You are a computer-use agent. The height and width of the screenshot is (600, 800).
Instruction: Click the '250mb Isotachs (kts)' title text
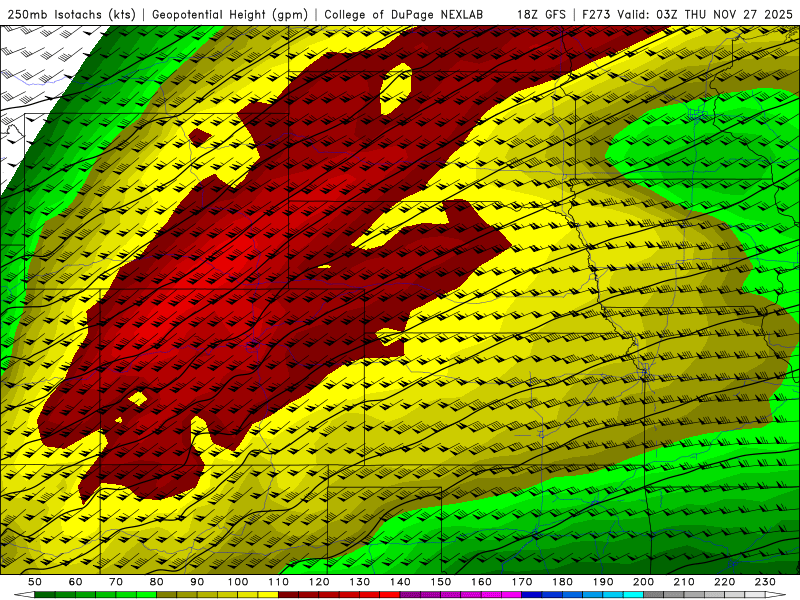point(71,15)
